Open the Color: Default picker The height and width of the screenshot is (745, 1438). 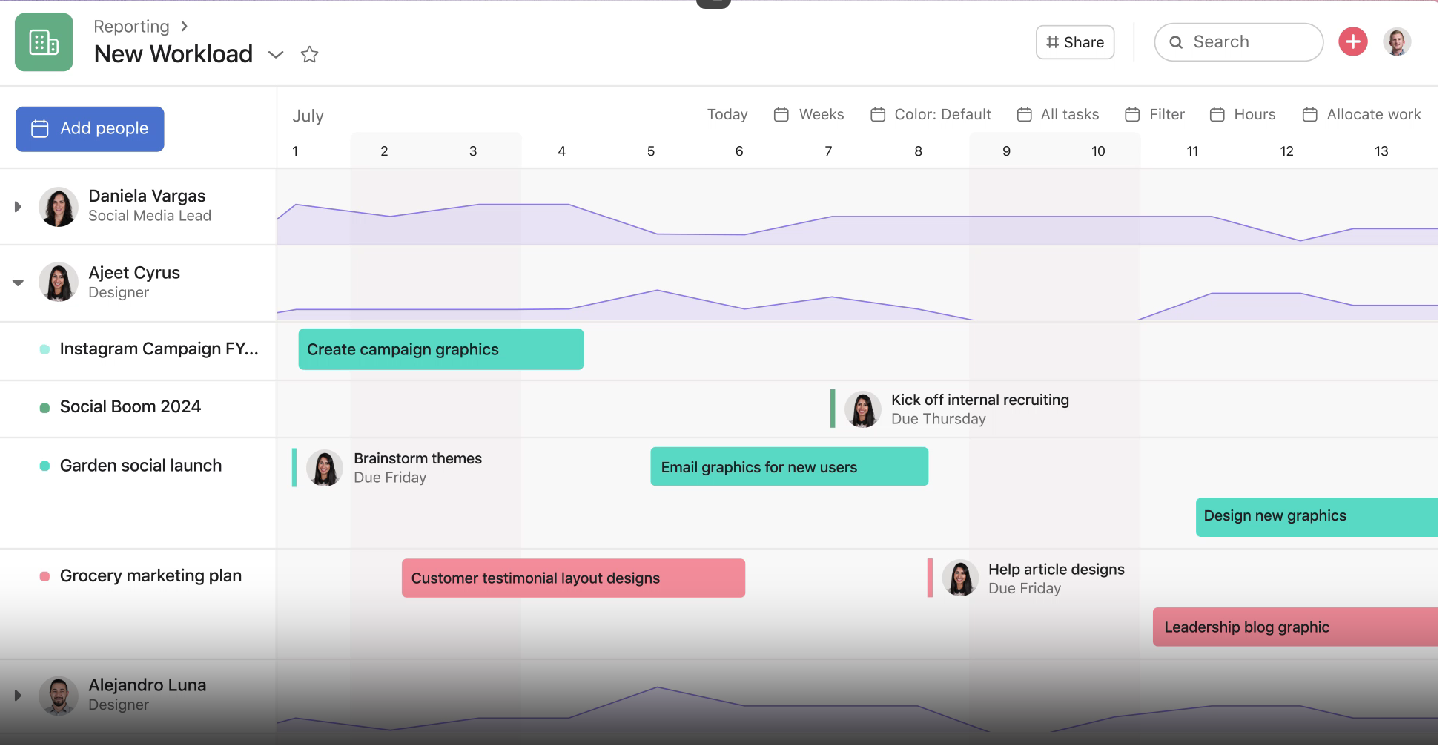[931, 114]
